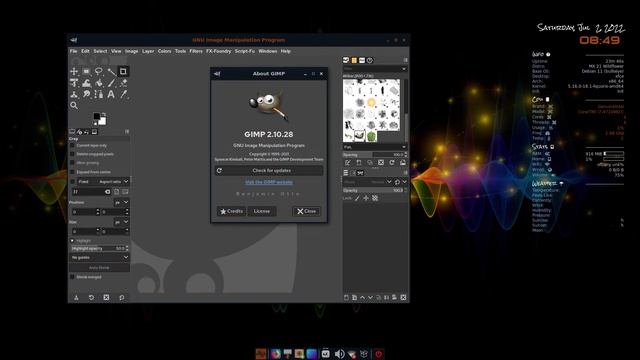Screen dimensions: 640x360
Task: Select the Text tool
Action: pos(111,94)
